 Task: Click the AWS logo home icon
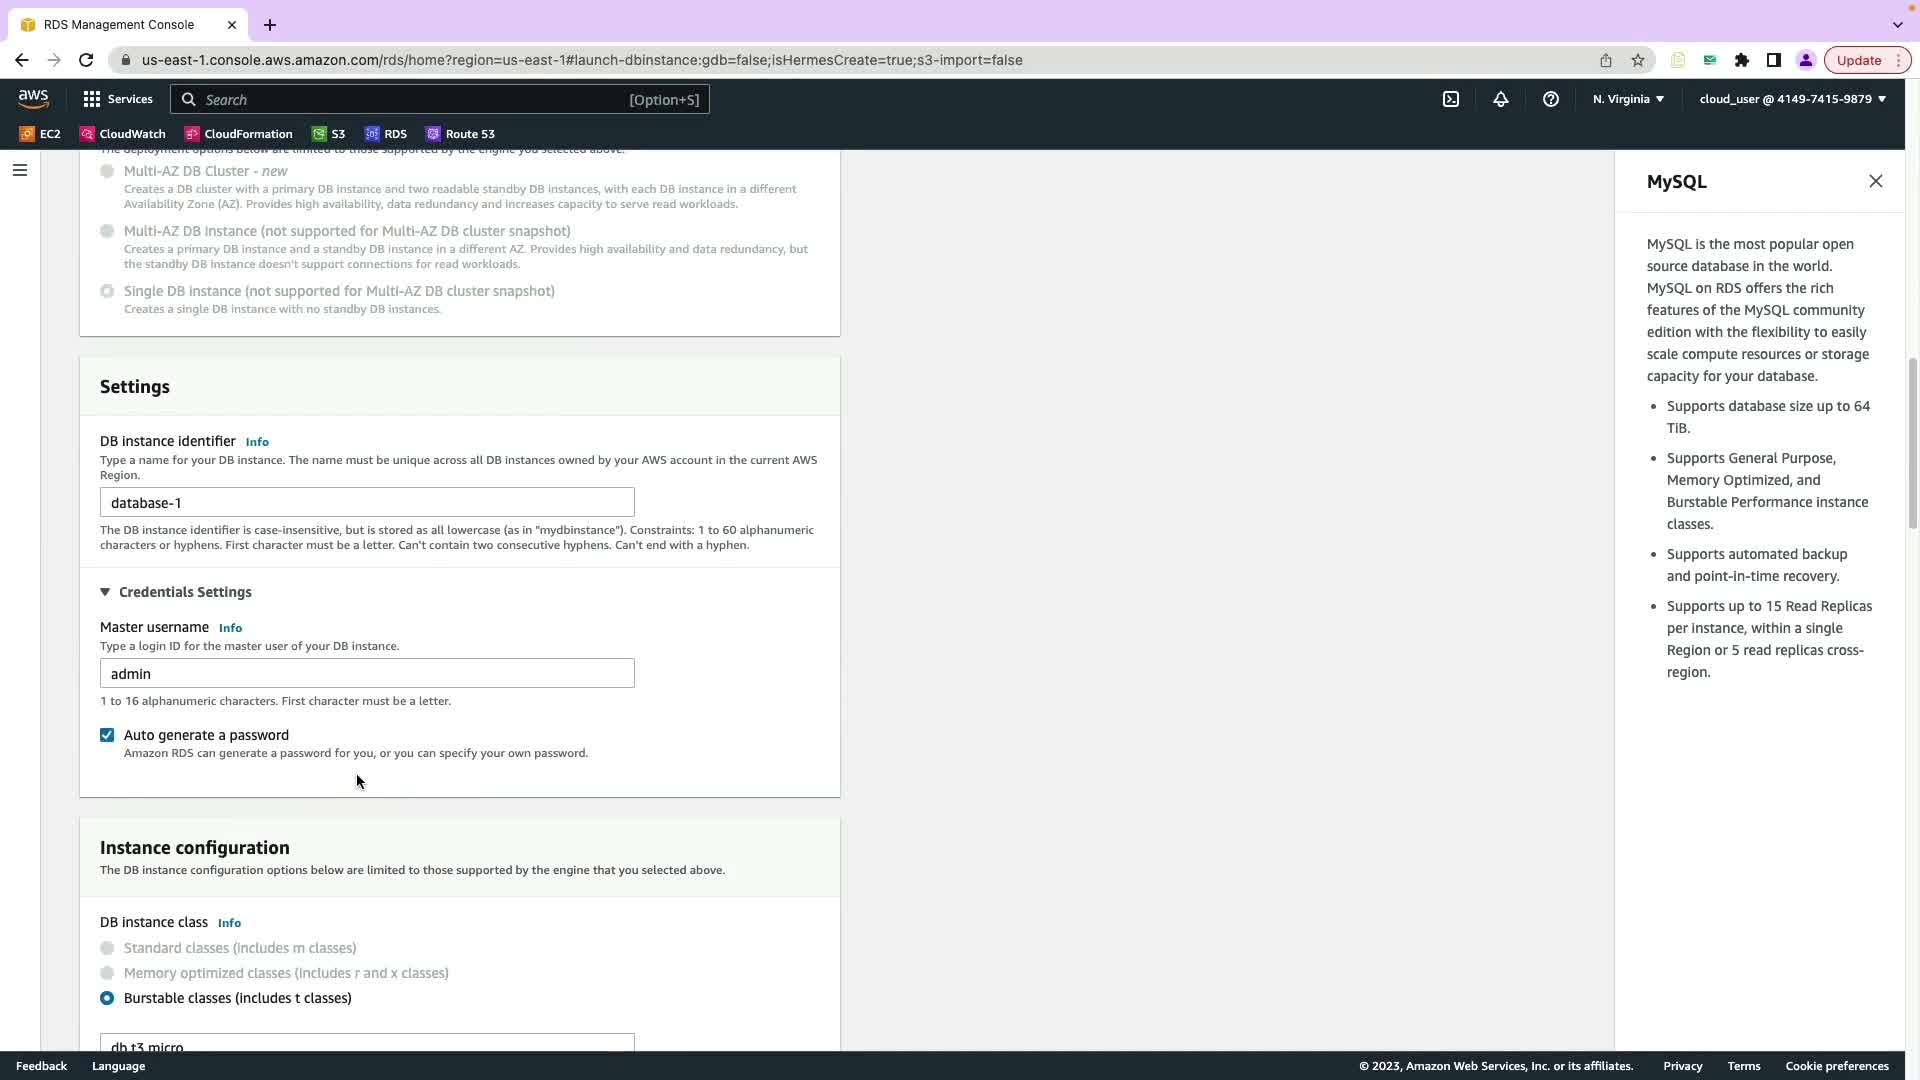tap(33, 98)
